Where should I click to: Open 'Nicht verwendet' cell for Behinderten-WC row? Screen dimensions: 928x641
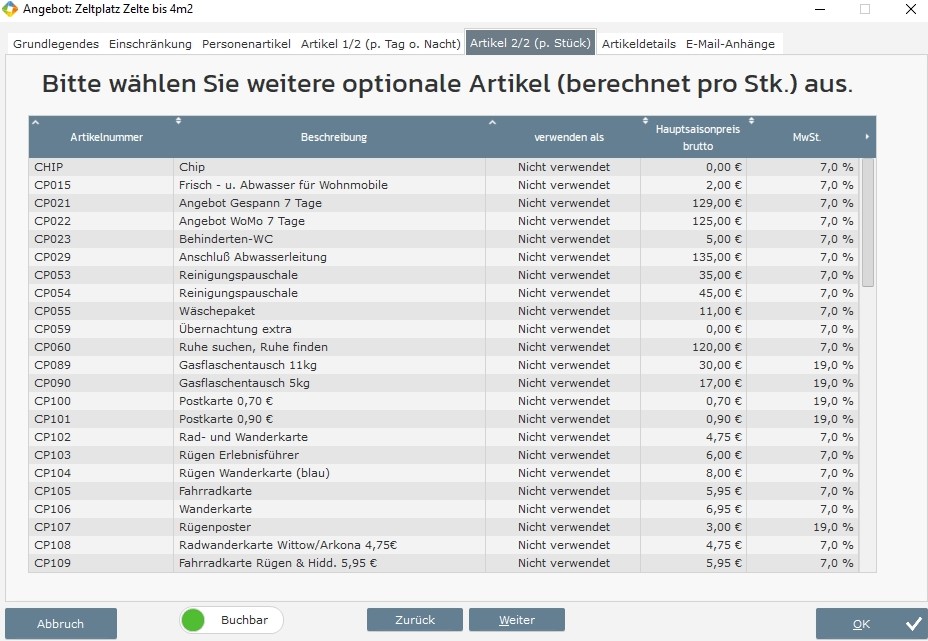pos(563,239)
